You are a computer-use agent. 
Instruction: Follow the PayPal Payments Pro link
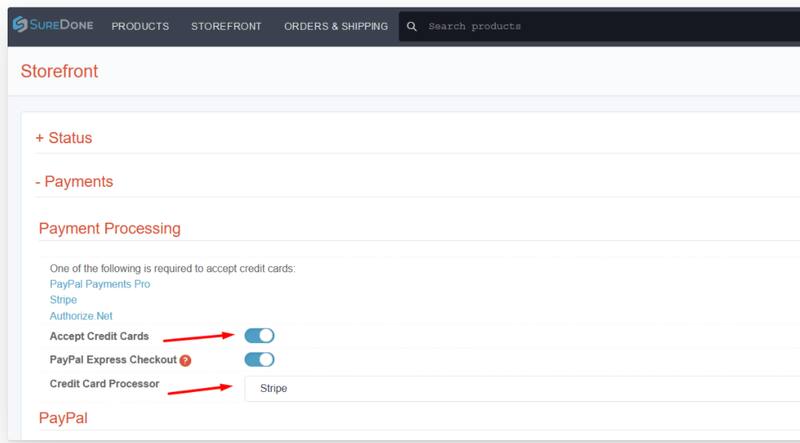pos(100,284)
